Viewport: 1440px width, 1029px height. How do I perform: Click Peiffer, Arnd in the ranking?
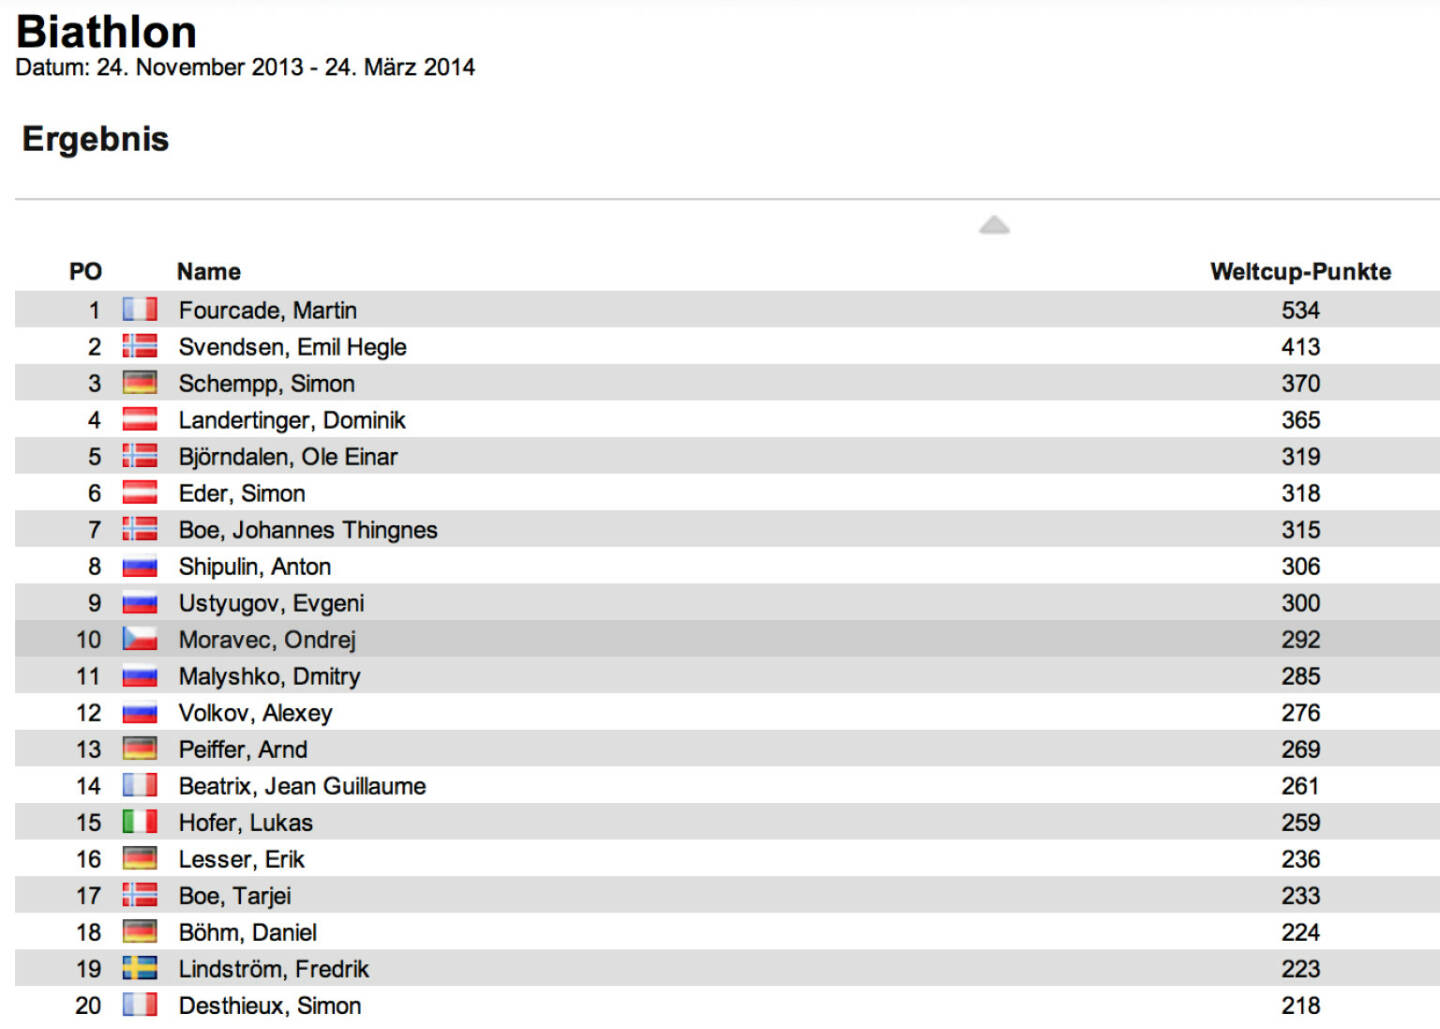(243, 749)
